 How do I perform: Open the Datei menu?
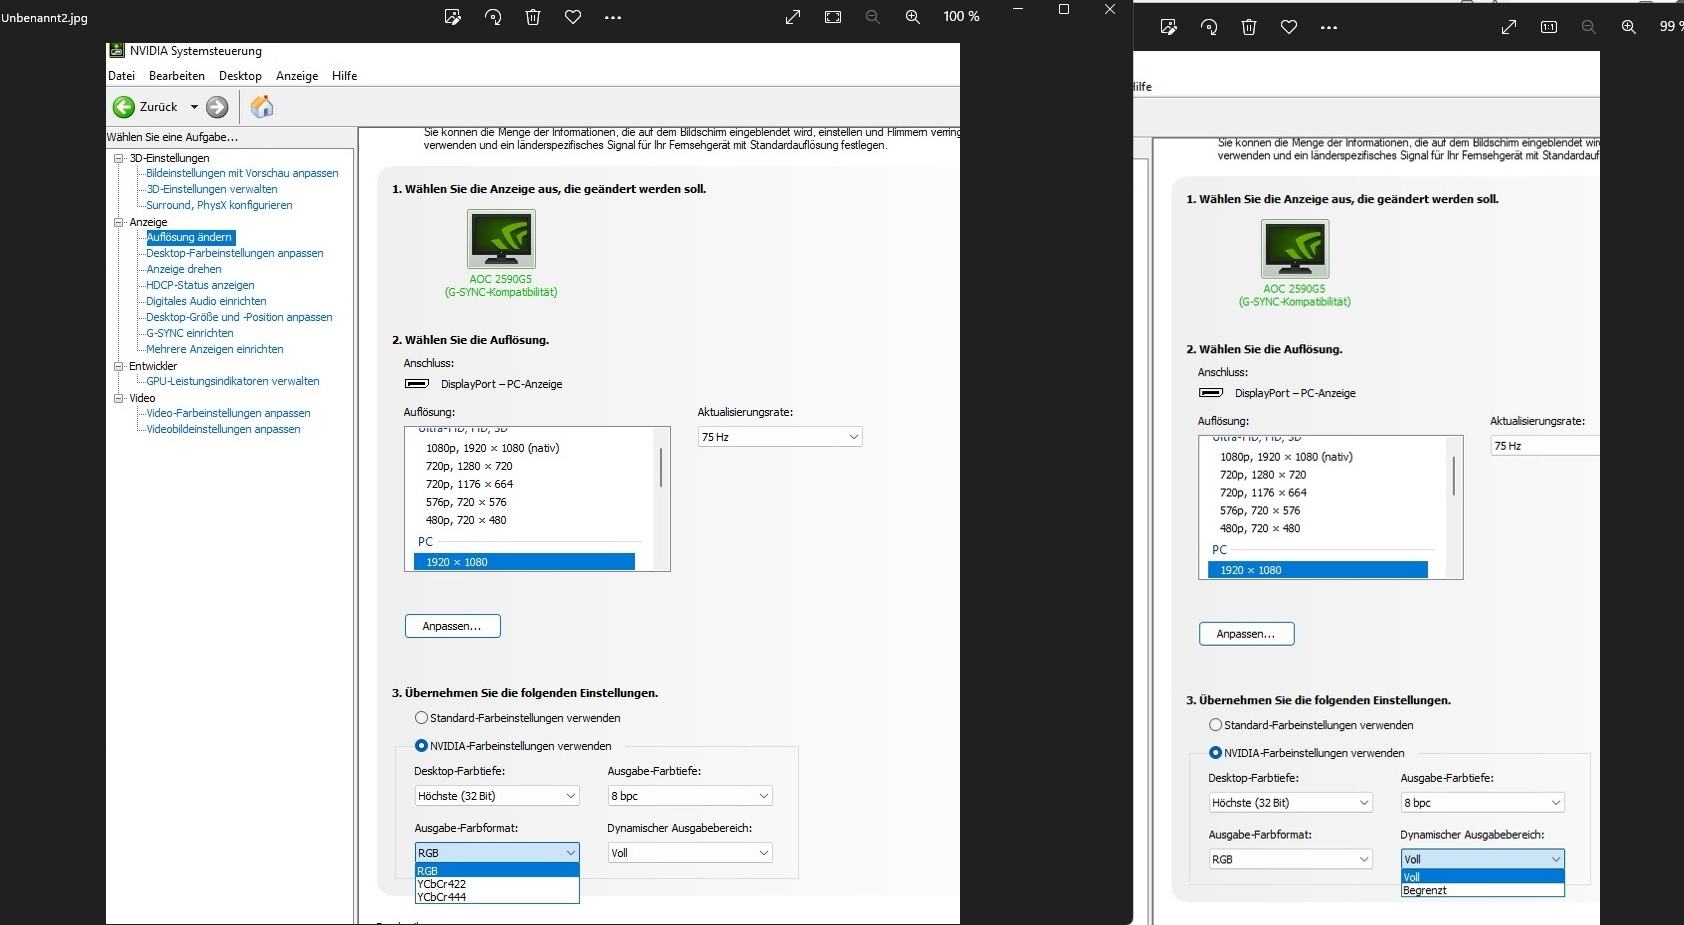(121, 76)
